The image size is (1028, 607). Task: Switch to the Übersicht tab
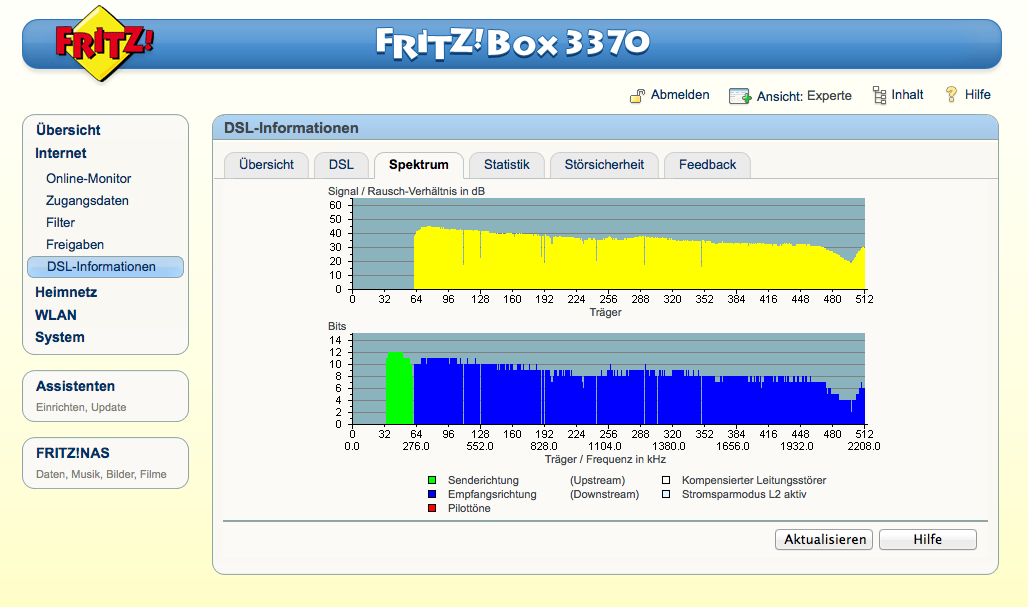pyautogui.click(x=266, y=165)
